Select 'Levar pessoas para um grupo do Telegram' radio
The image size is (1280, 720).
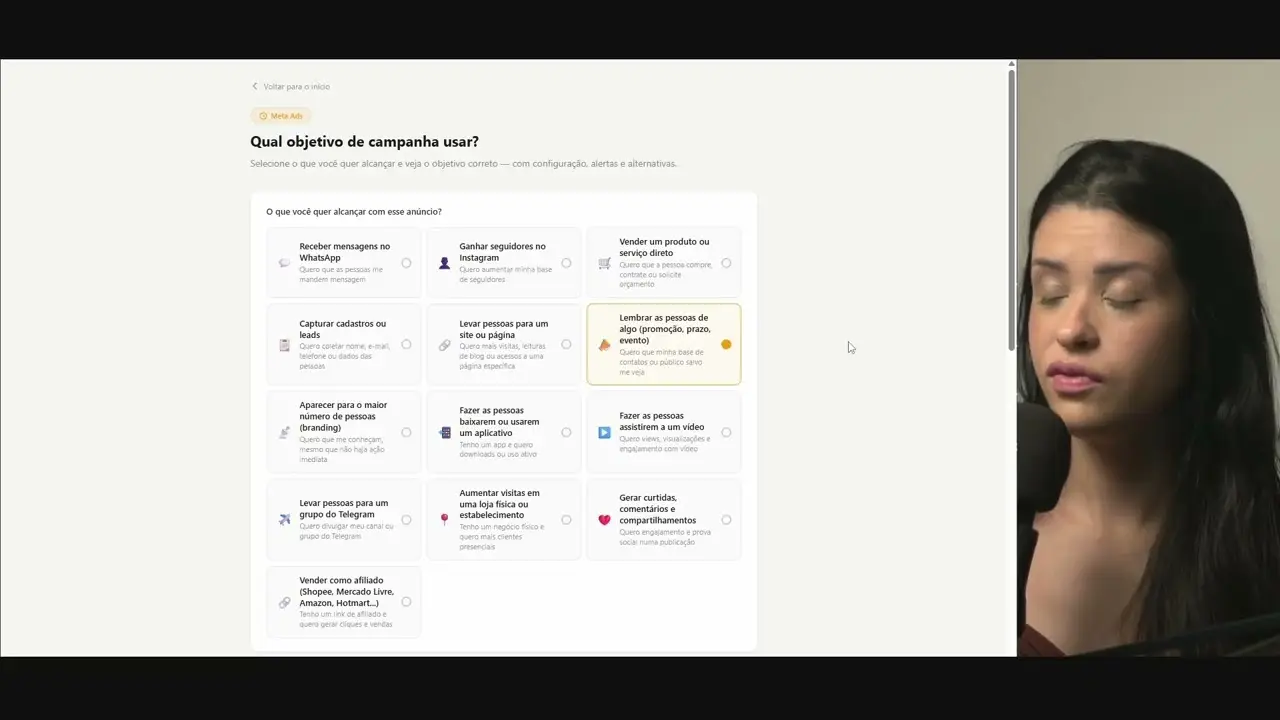(x=406, y=519)
